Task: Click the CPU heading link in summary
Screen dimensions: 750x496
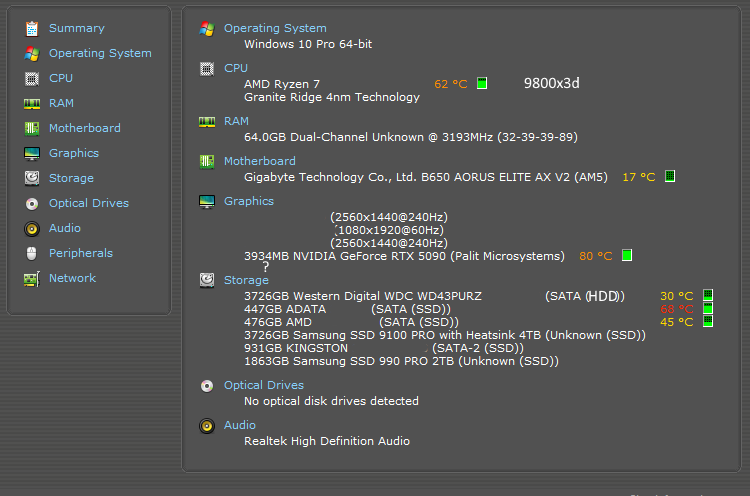Action: tap(236, 68)
